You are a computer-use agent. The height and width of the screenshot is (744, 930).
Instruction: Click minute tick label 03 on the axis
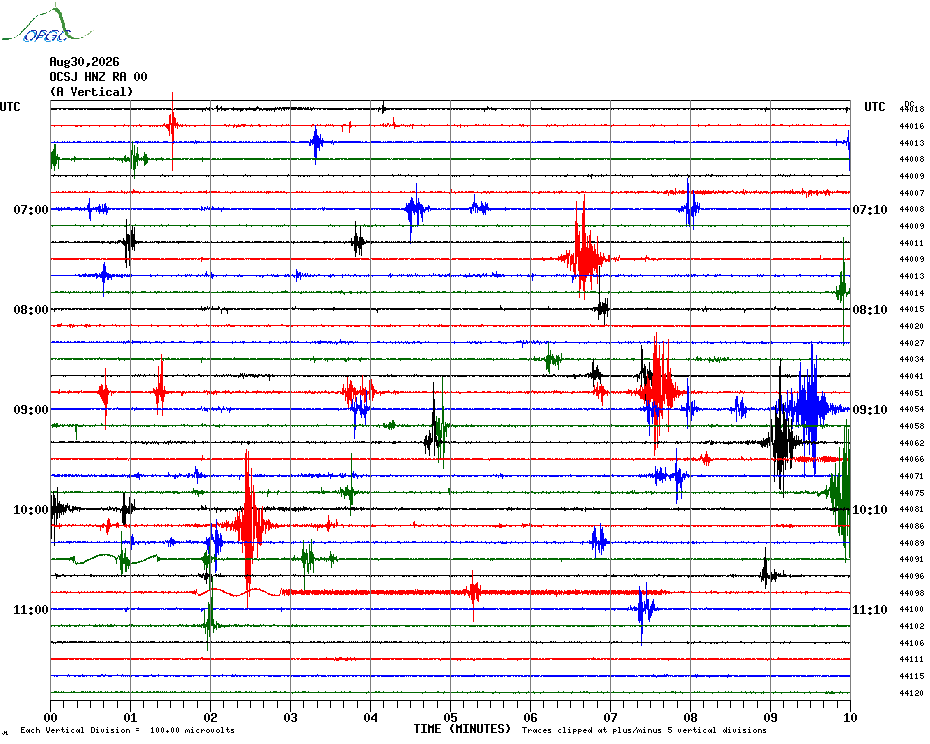(291, 717)
